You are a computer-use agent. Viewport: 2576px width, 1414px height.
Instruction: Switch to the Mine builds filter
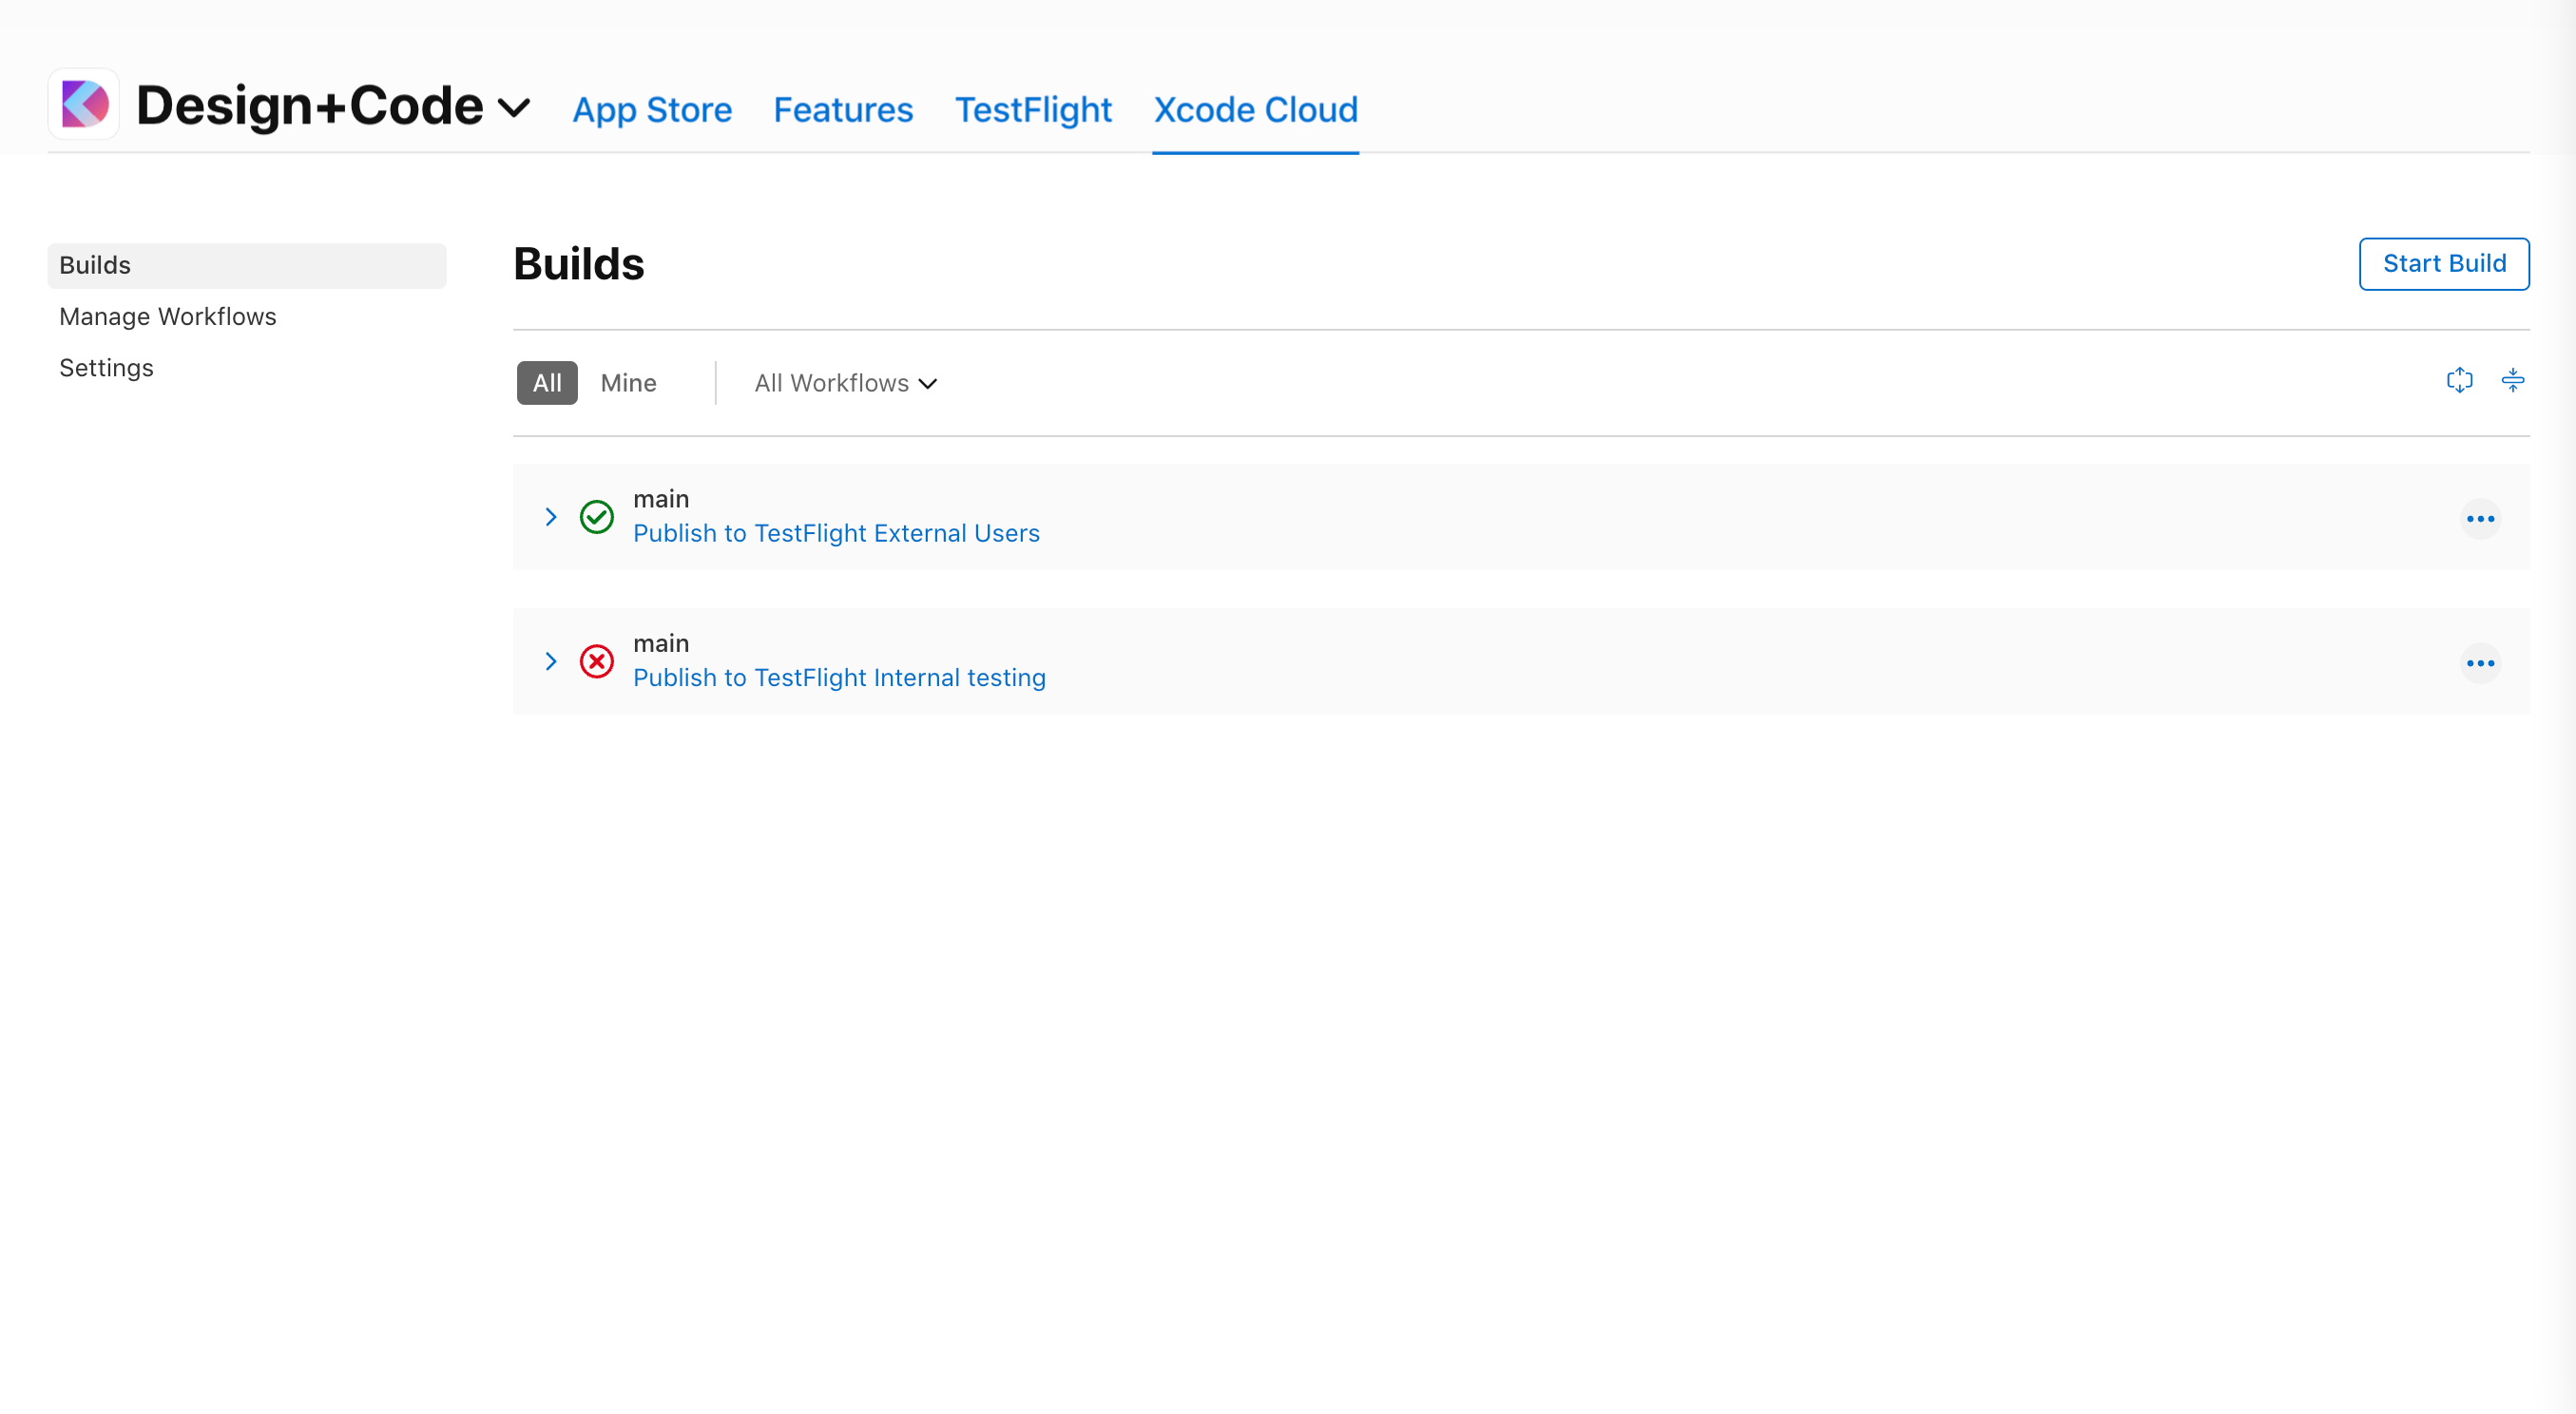coord(628,382)
